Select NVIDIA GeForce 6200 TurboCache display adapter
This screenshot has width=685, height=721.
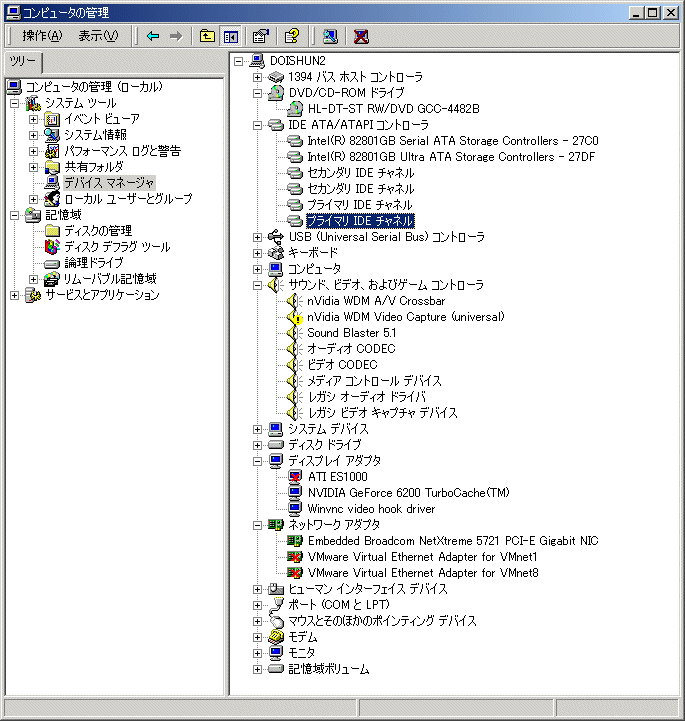pyautogui.click(x=408, y=493)
